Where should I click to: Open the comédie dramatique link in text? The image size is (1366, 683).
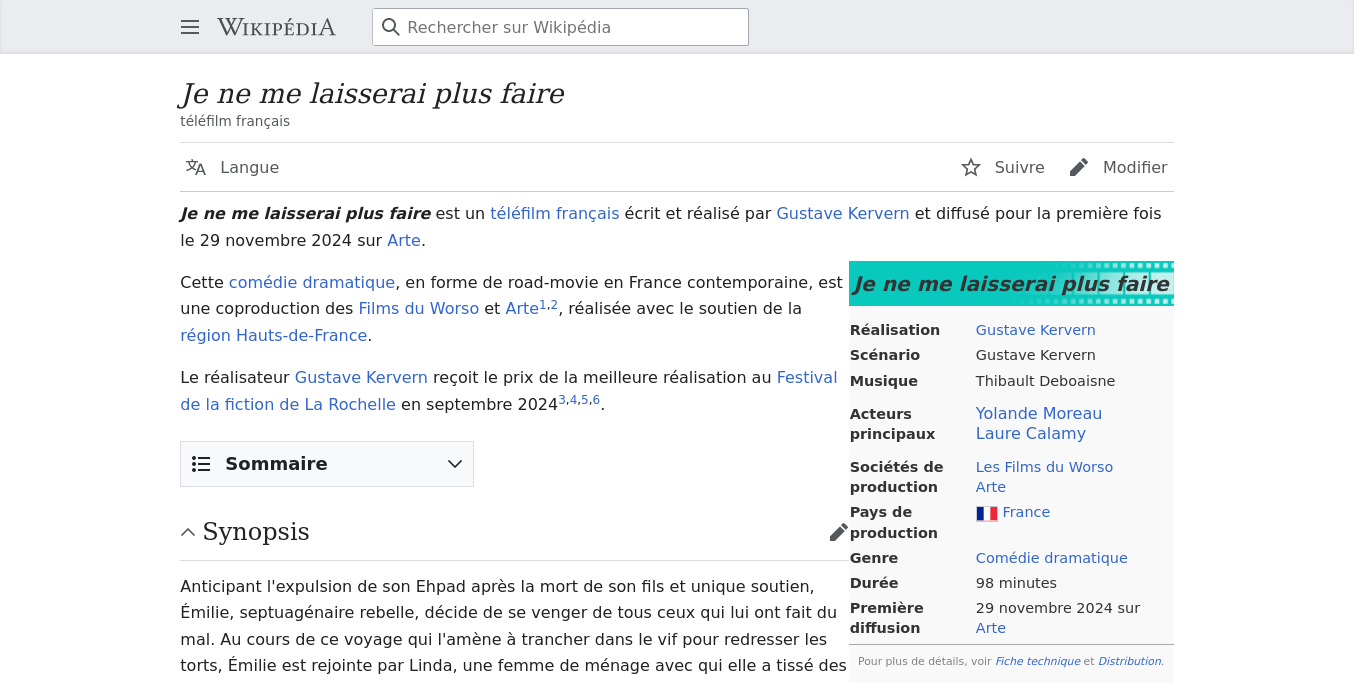[x=312, y=282]
